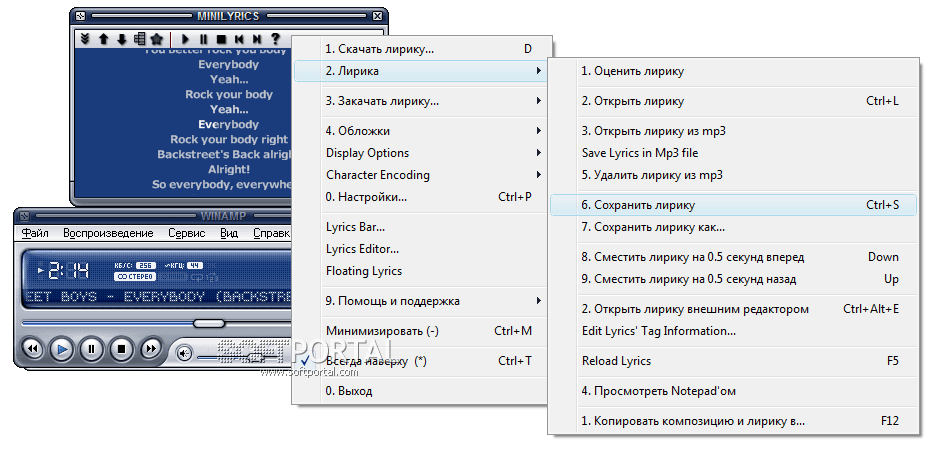Select 3. Открыть лирику из mp3

pyautogui.click(x=733, y=131)
